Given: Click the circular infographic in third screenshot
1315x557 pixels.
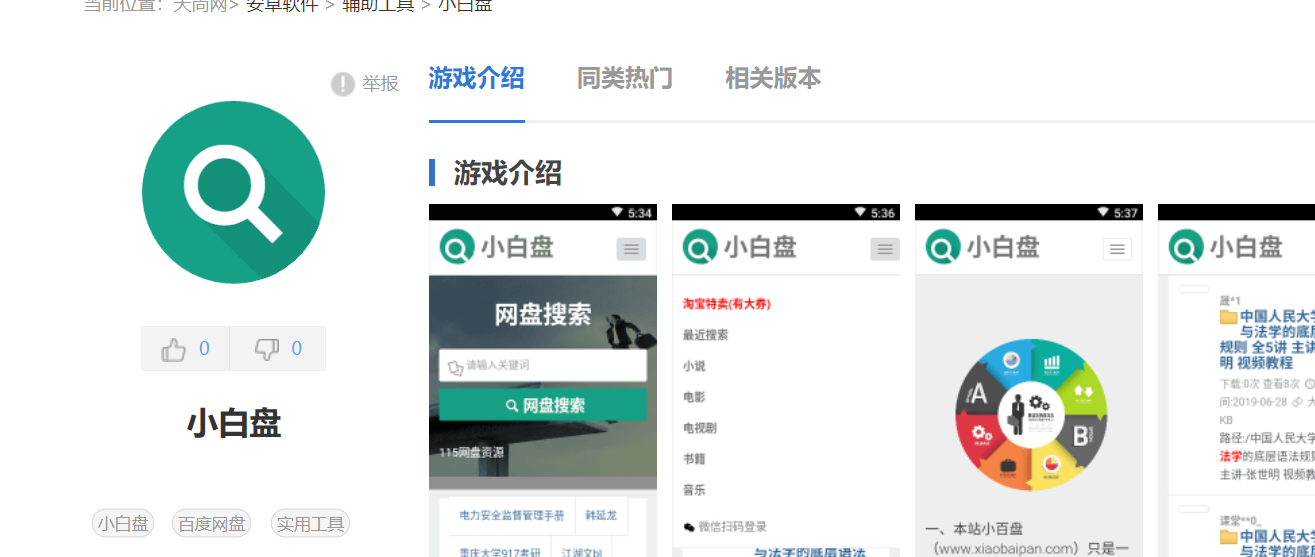Looking at the screenshot, I should (x=1030, y=414).
